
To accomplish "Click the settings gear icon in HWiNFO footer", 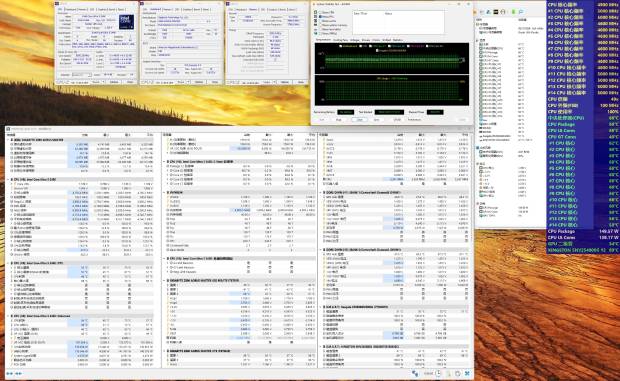I will [458, 373].
